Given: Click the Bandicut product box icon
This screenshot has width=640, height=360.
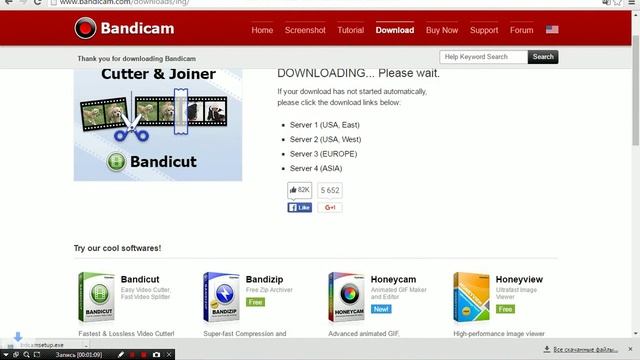Looking at the screenshot, I should [96, 297].
